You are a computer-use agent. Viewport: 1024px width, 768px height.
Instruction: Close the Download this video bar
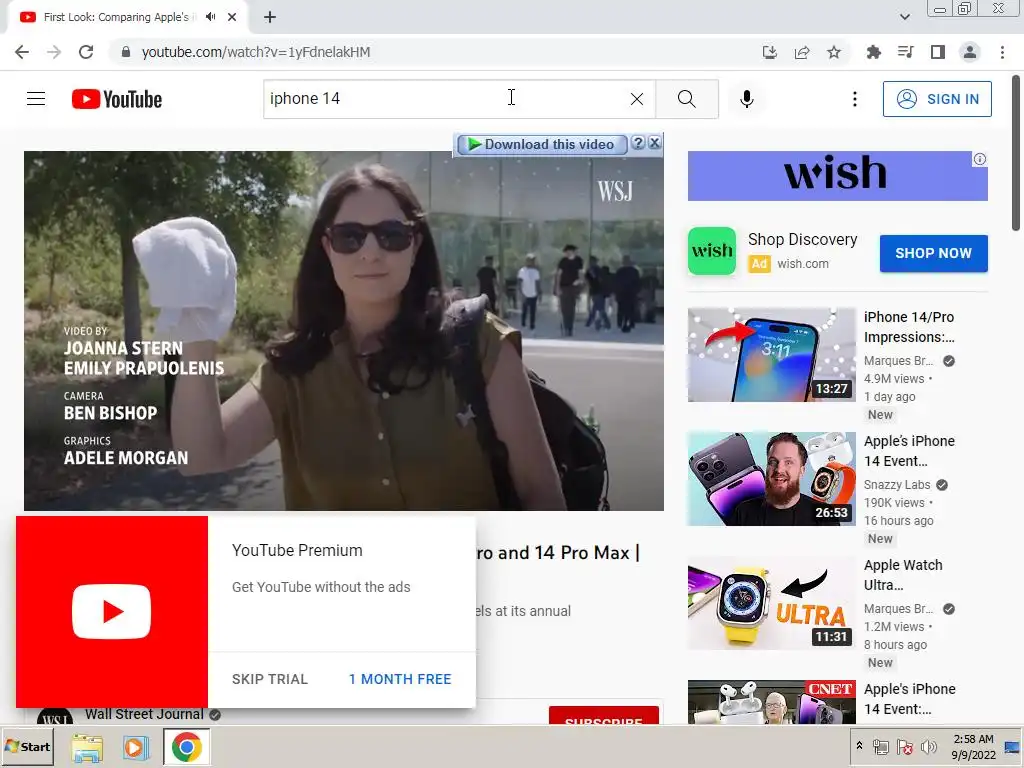[654, 143]
